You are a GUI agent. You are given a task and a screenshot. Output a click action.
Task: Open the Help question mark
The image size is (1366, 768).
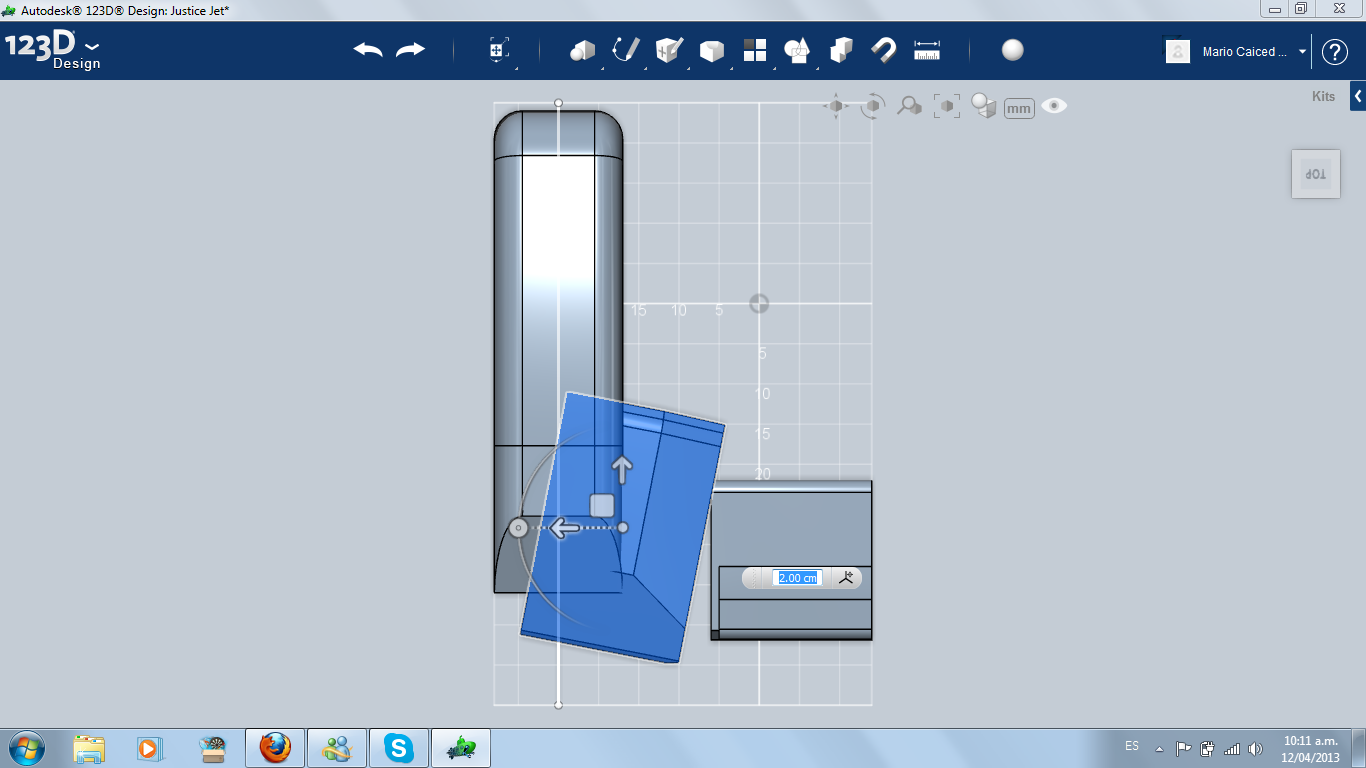[x=1335, y=52]
